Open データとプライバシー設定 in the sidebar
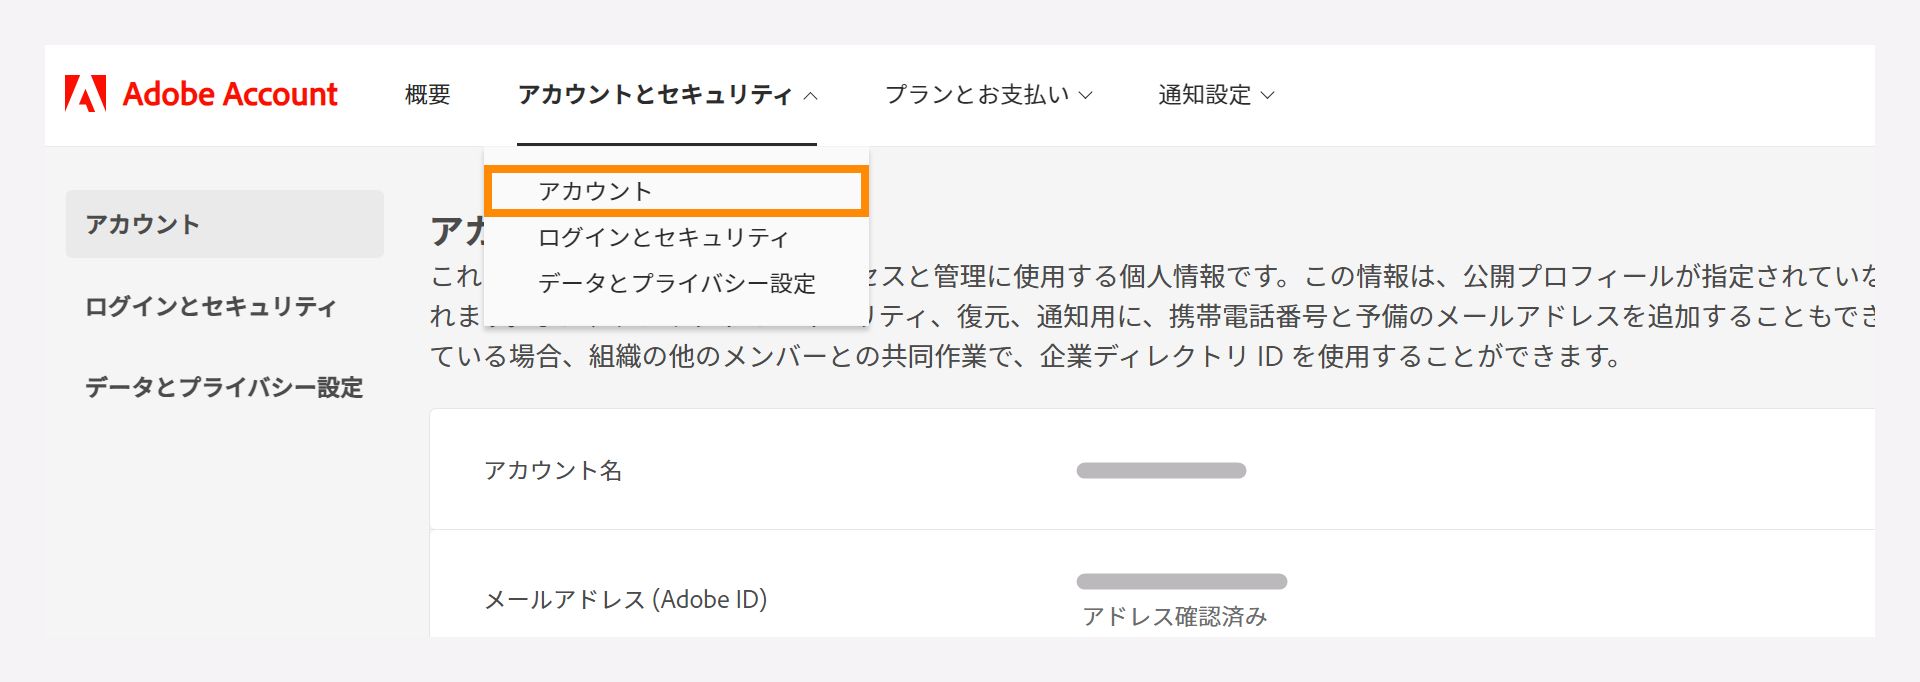The height and width of the screenshot is (682, 1920). click(225, 387)
